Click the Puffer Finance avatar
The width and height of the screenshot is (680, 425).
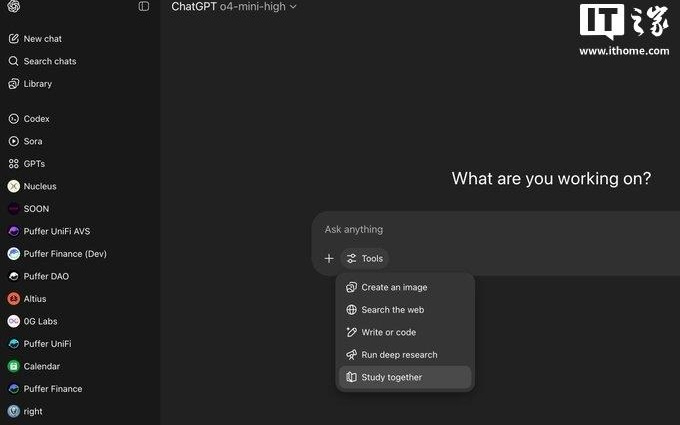[13, 389]
